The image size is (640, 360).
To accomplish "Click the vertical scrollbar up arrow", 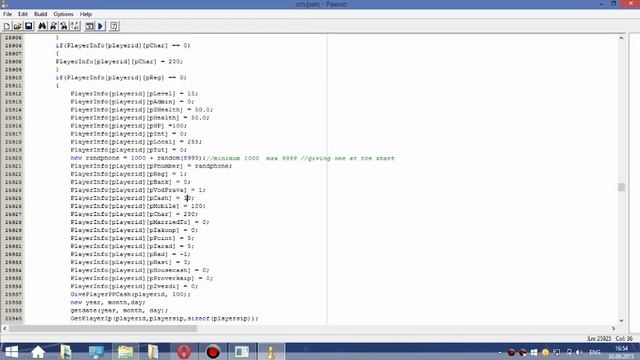I will click(x=621, y=38).
